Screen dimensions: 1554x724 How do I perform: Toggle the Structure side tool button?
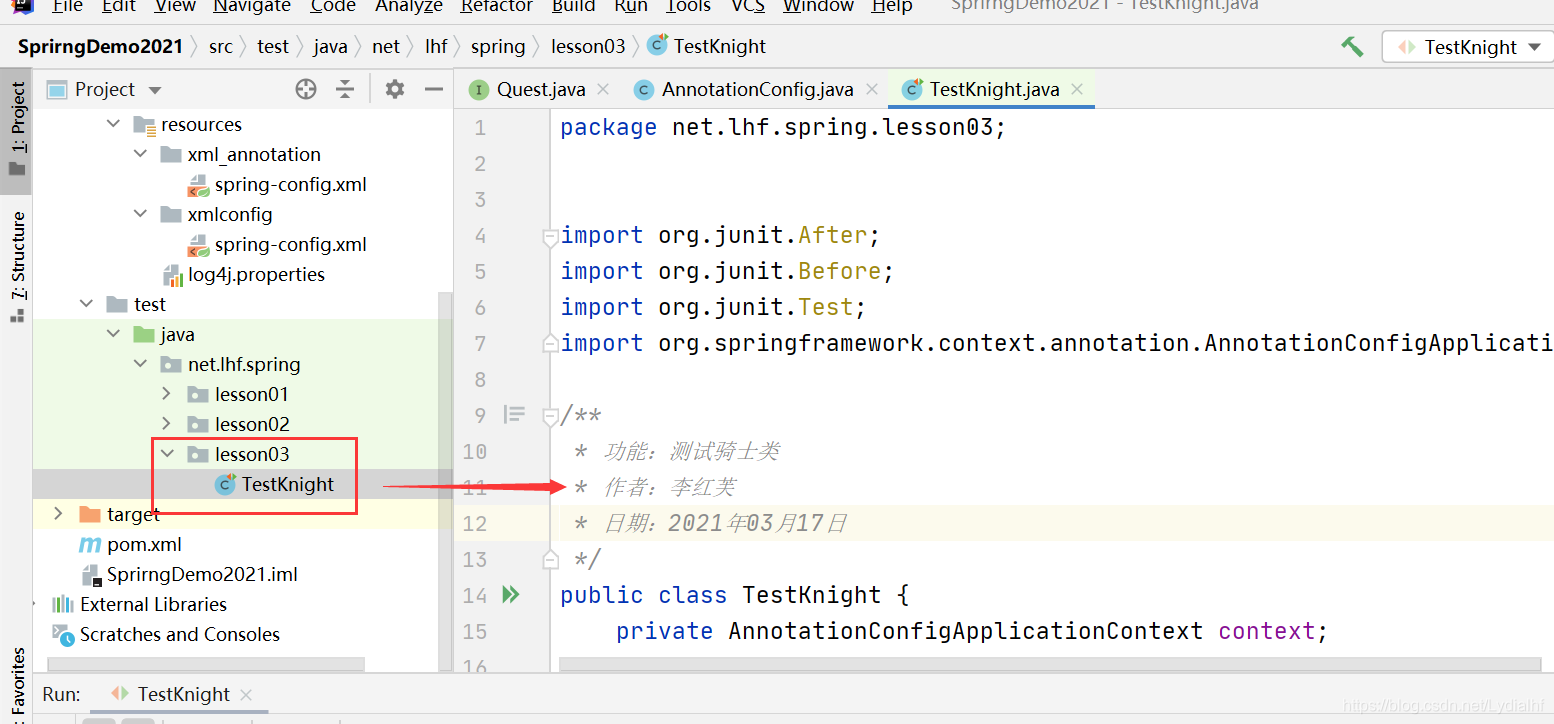point(17,266)
